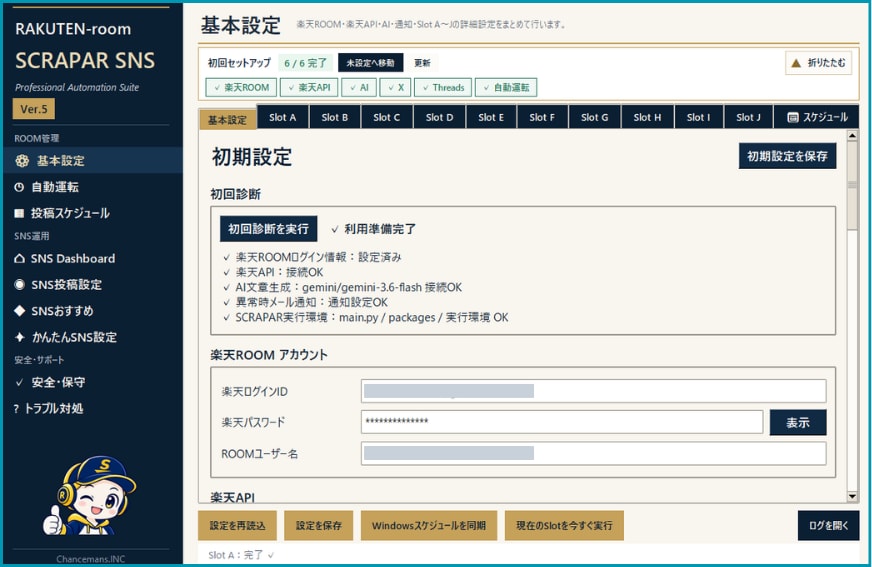Click the vertical scrollbar thumb
Screen dimensions: 872x567
852,185
